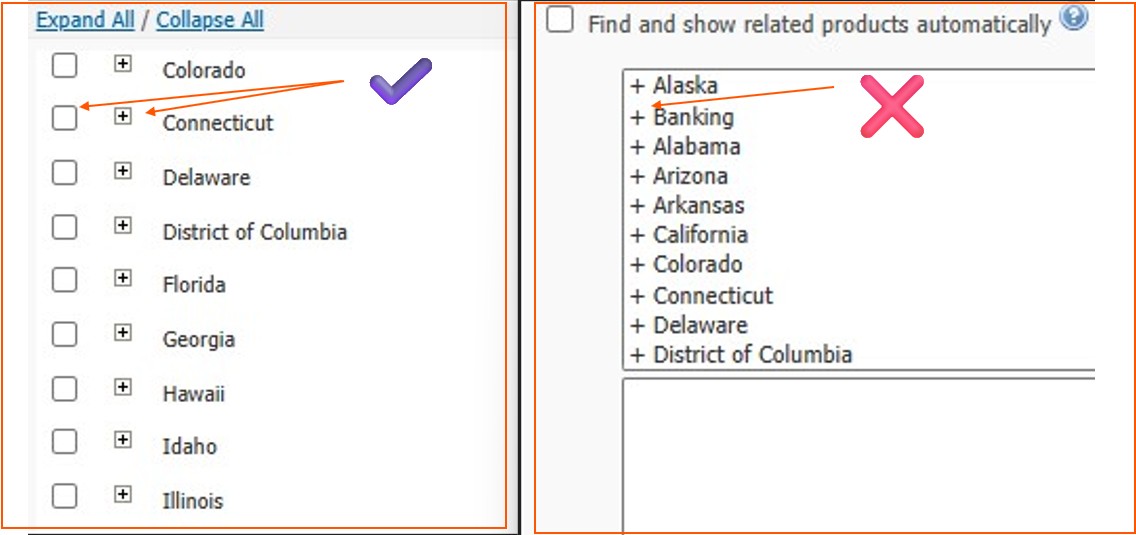This screenshot has width=1136, height=535.
Task: Check the Colorado checkbox
Action: [64, 66]
